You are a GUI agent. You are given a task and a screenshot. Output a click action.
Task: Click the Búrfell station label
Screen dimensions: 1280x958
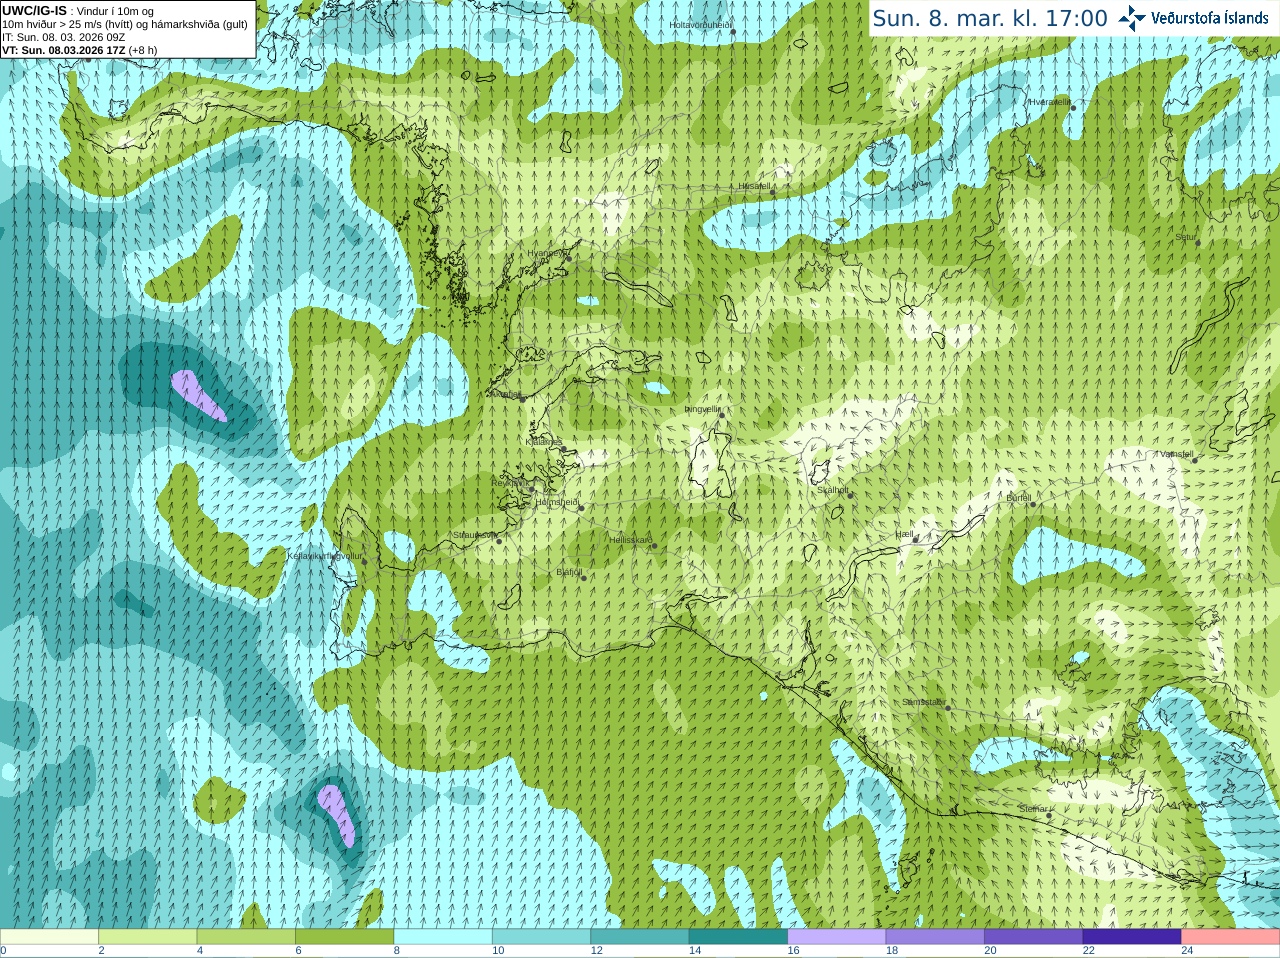(x=1019, y=498)
